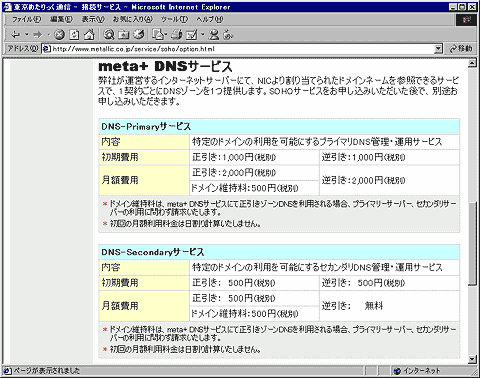Screen dimensions: 480x378
Task: Click Secondary 初期費用 逆引き: 500円 cell
Action: click(389, 283)
